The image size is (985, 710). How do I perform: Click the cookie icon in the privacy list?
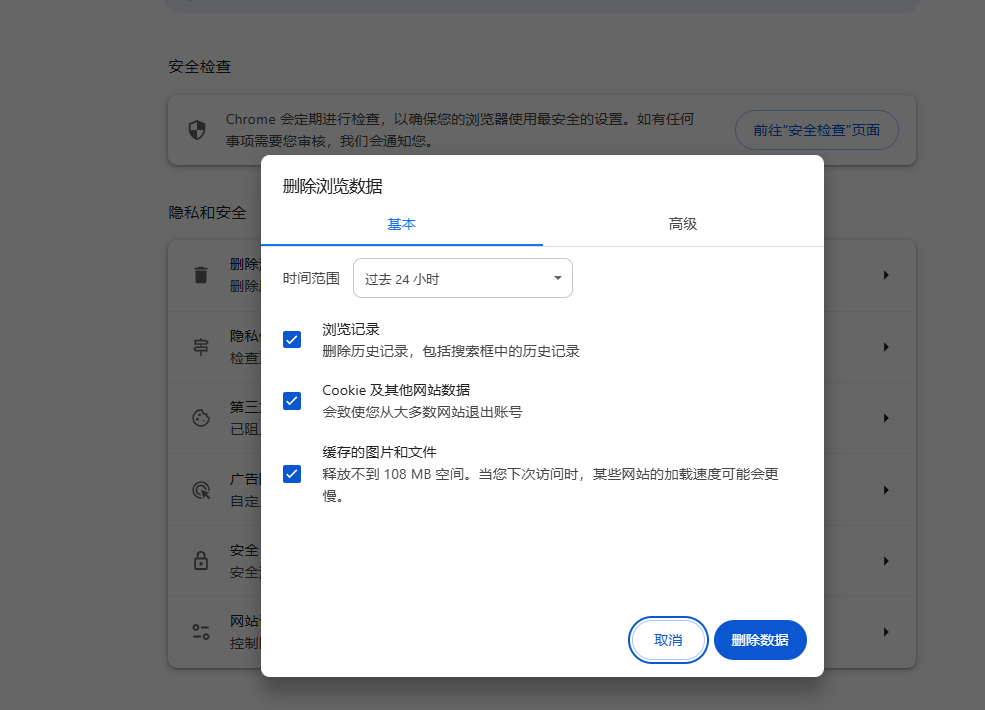(201, 418)
